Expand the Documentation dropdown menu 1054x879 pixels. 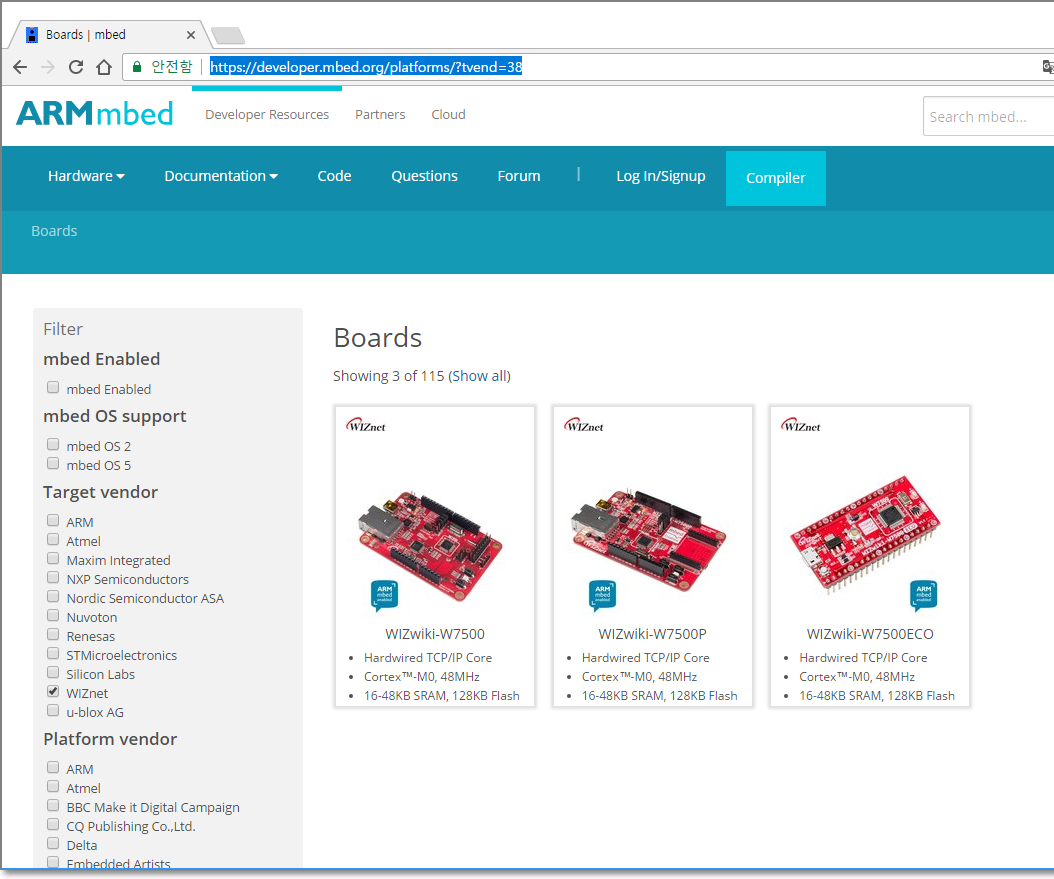tap(221, 176)
